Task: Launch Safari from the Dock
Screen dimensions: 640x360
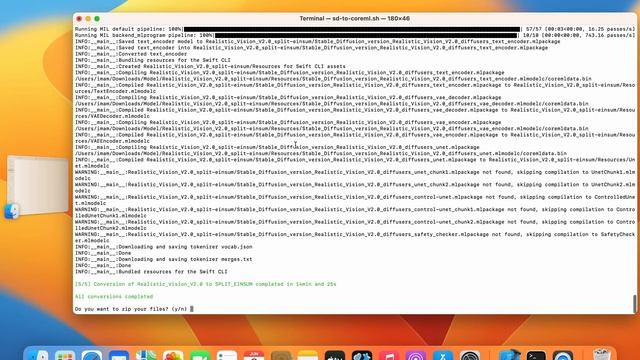Action: point(92,356)
